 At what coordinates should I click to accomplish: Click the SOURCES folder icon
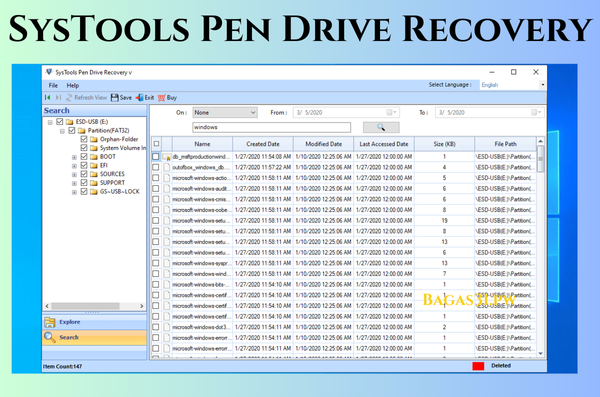[x=94, y=174]
